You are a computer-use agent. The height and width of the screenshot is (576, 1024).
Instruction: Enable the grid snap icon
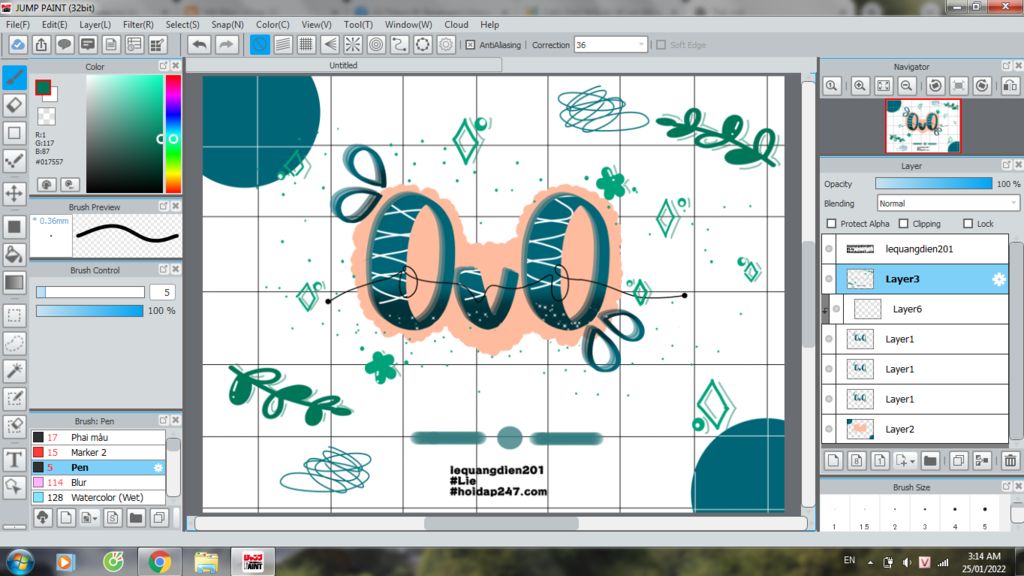pos(306,45)
